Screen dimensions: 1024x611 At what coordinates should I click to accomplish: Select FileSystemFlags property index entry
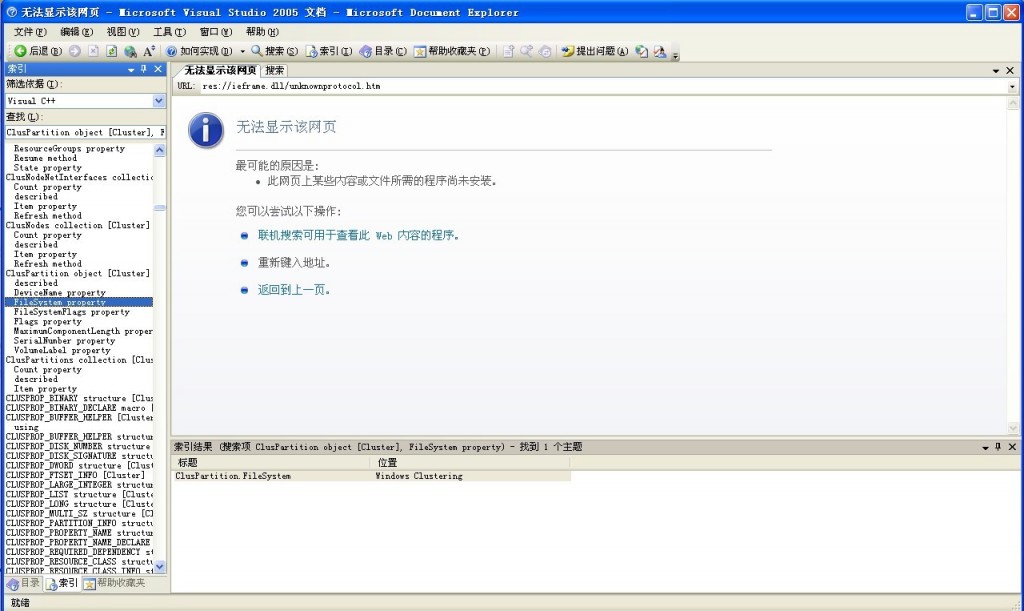(x=71, y=312)
